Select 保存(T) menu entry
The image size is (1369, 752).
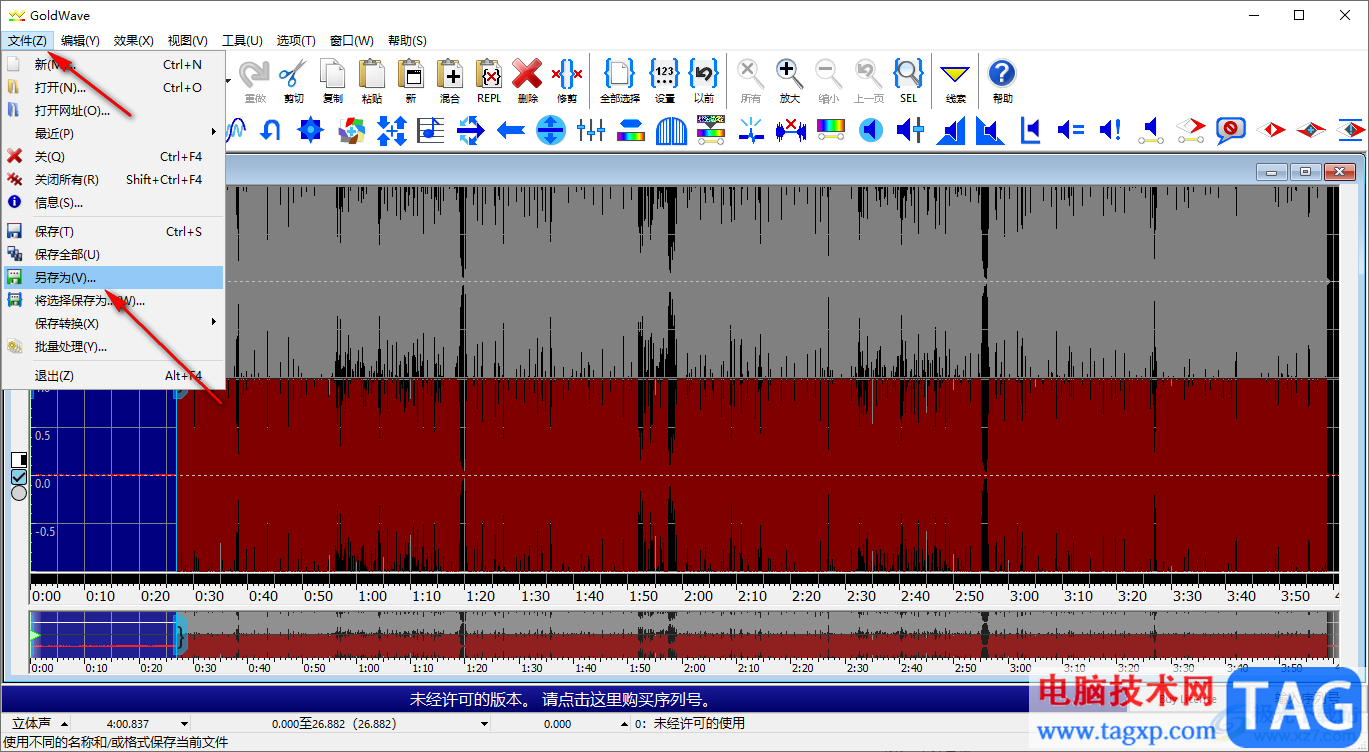(113, 231)
